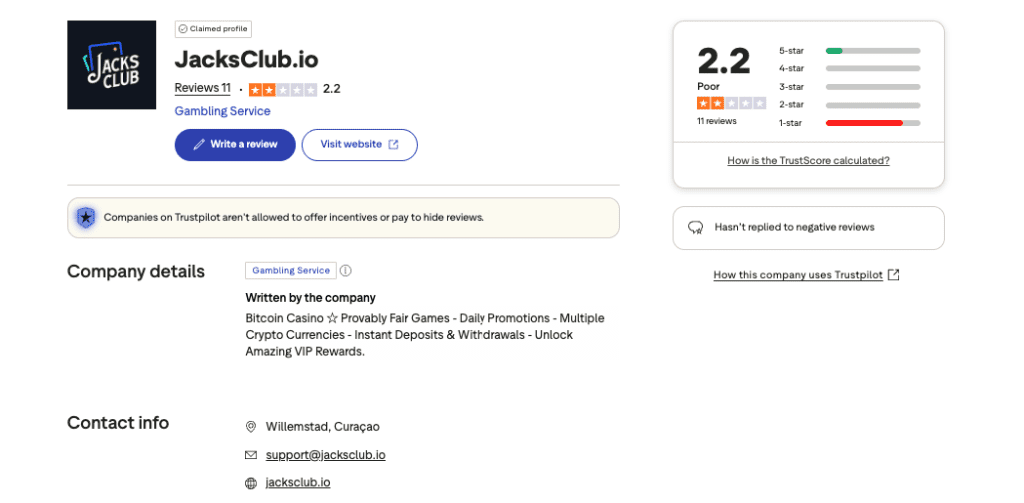Click the location pin icon
The image size is (1024, 503).
[251, 427]
